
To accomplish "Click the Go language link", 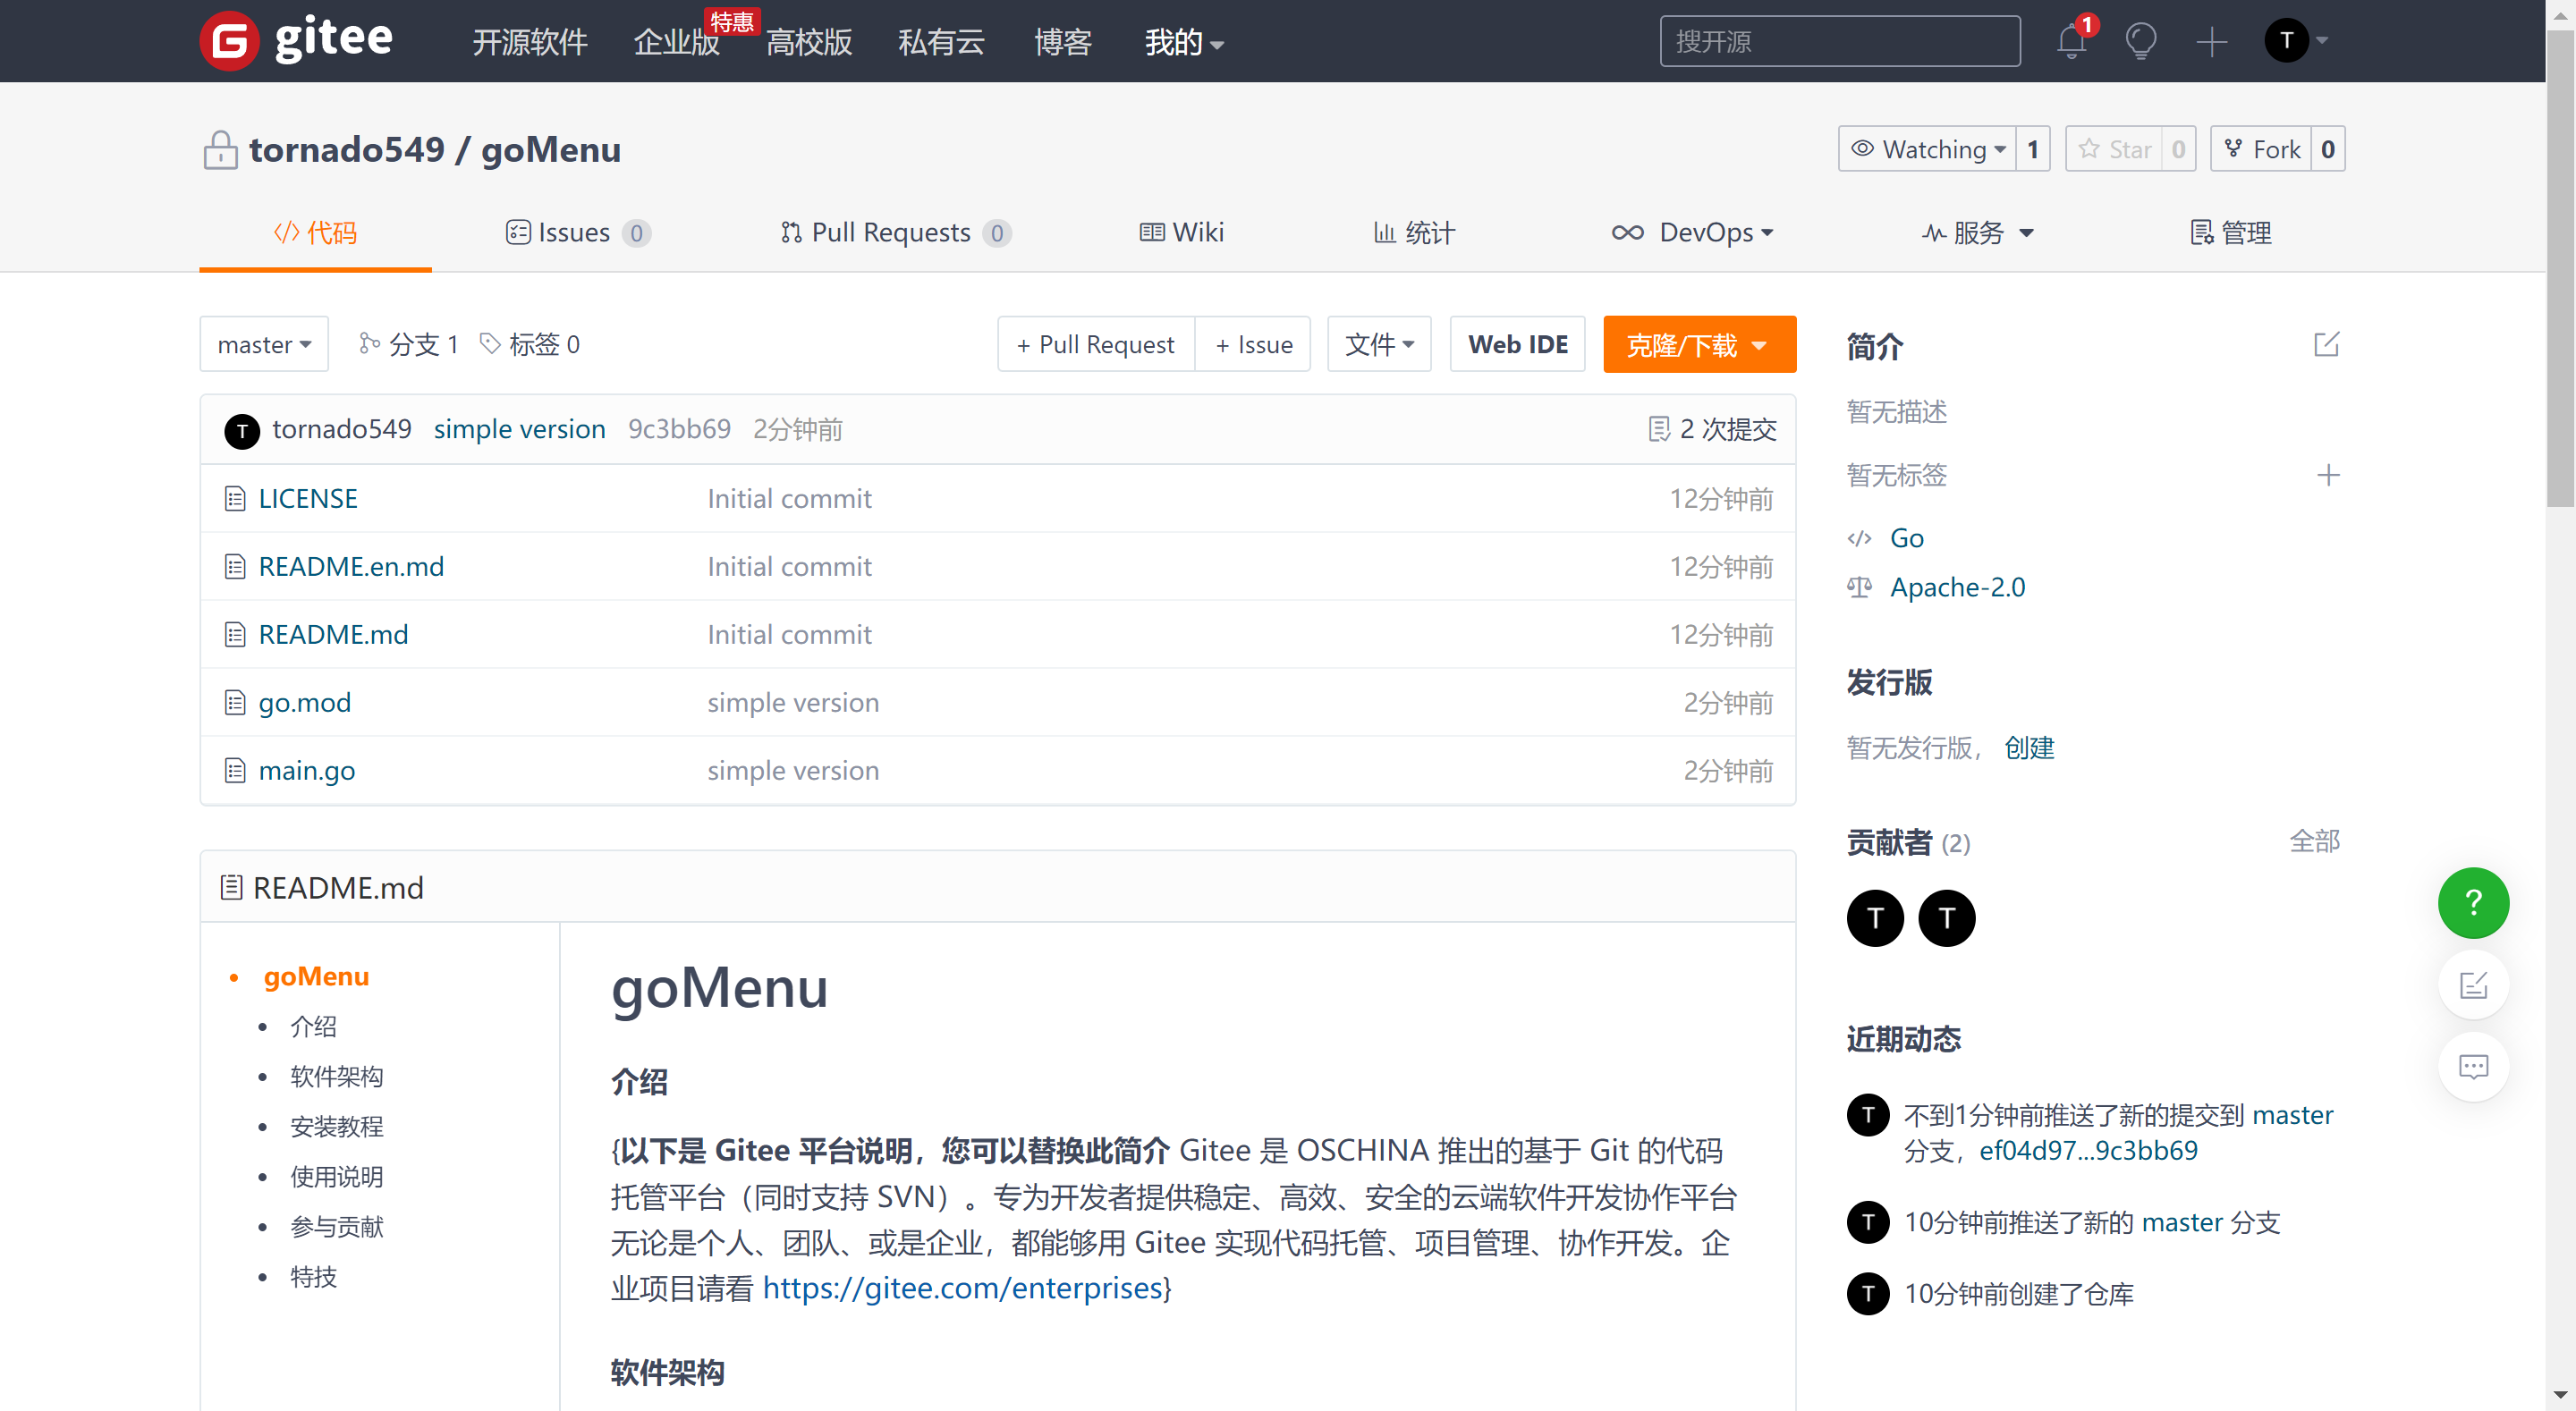I will point(1906,538).
